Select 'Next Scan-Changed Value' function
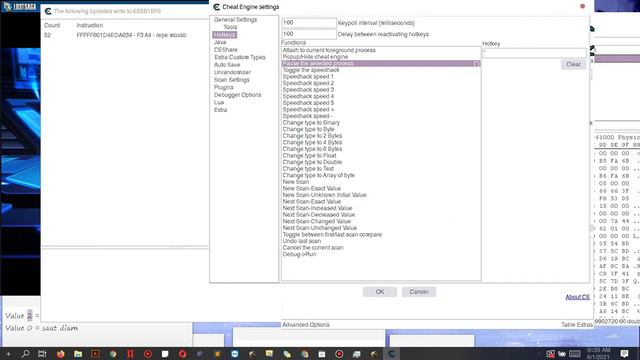This screenshot has height=360, width=640. pos(381,221)
